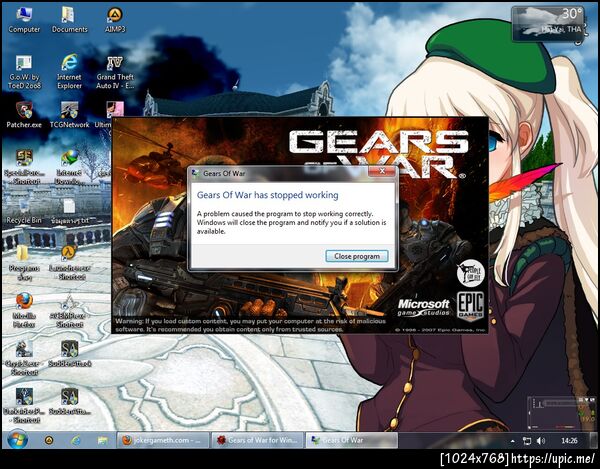Click the network tray icon

[527, 441]
